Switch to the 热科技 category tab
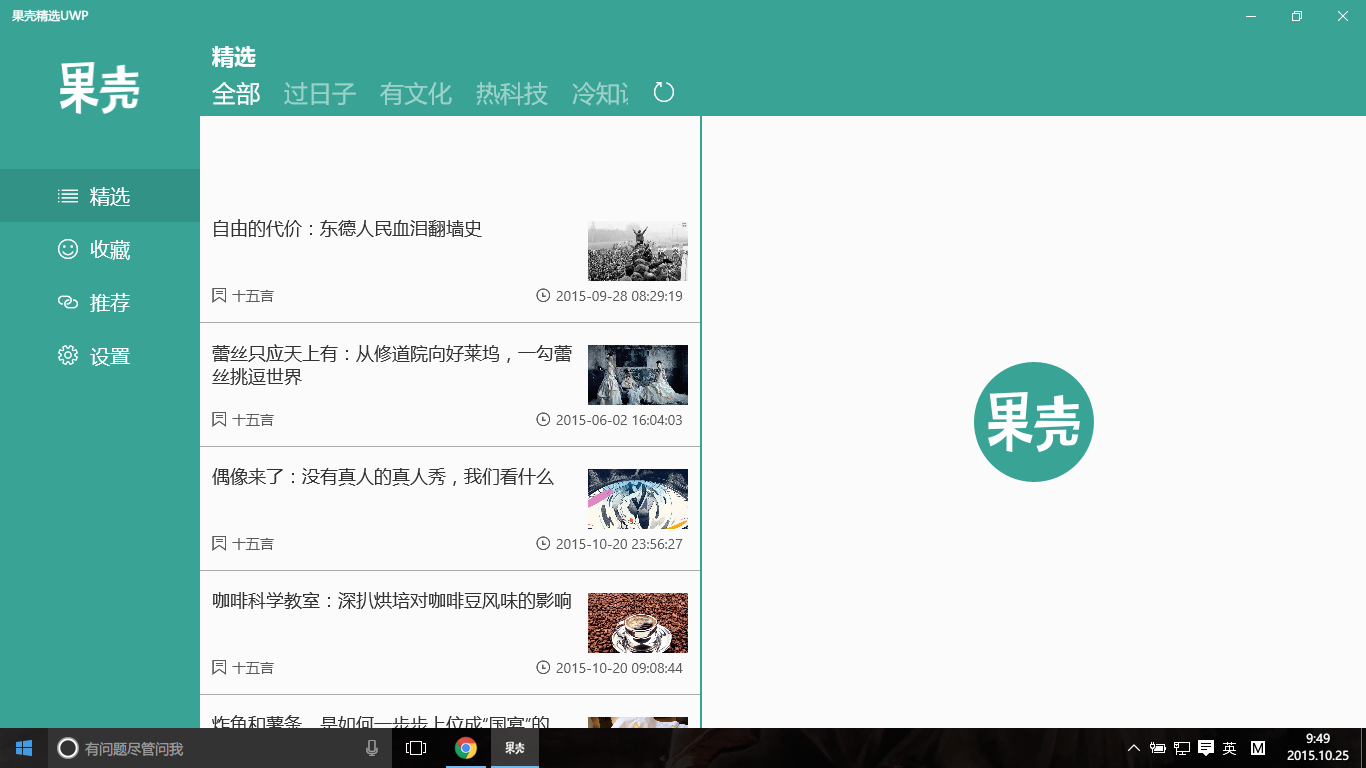The width and height of the screenshot is (1366, 768). click(512, 94)
